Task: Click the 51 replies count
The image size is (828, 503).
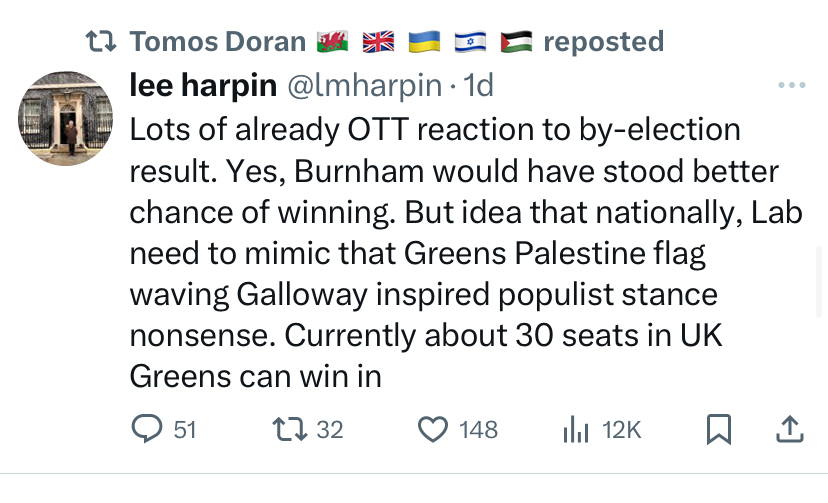Action: 185,430
